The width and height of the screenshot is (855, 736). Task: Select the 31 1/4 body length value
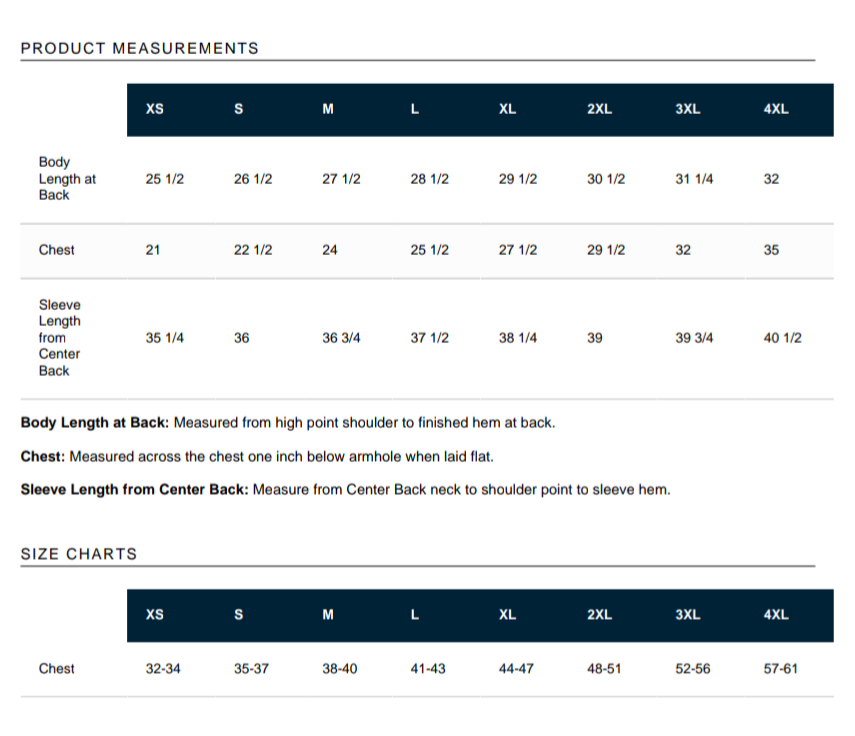[694, 179]
